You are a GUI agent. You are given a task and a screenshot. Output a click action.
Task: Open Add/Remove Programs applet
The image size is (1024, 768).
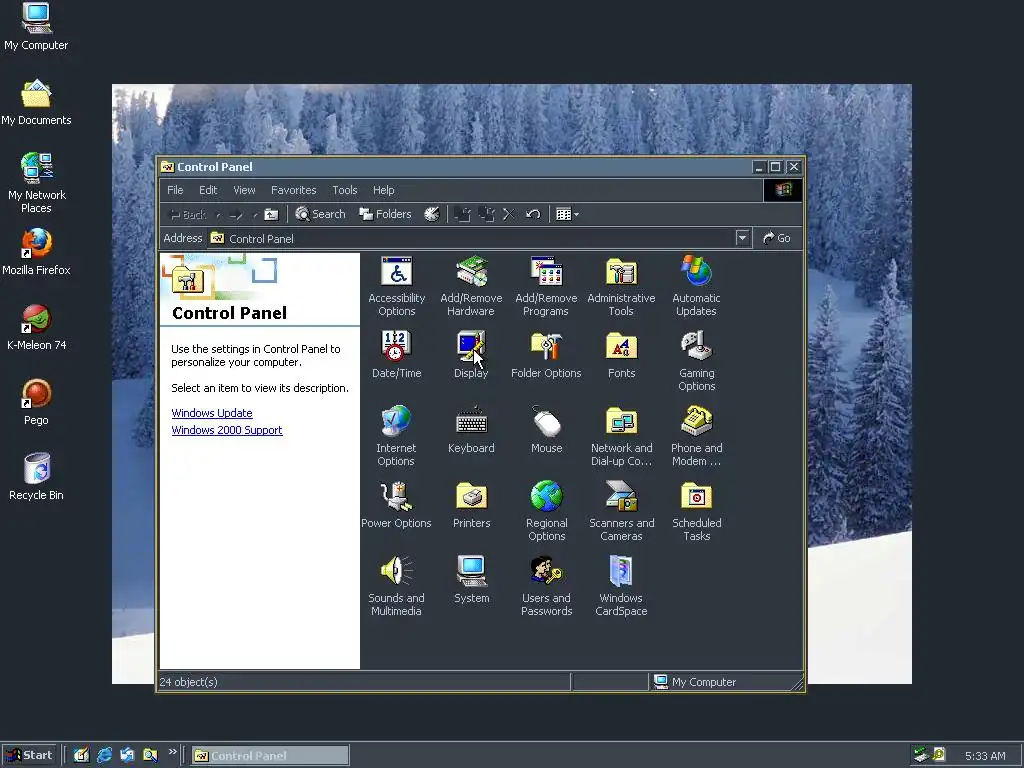pos(546,287)
